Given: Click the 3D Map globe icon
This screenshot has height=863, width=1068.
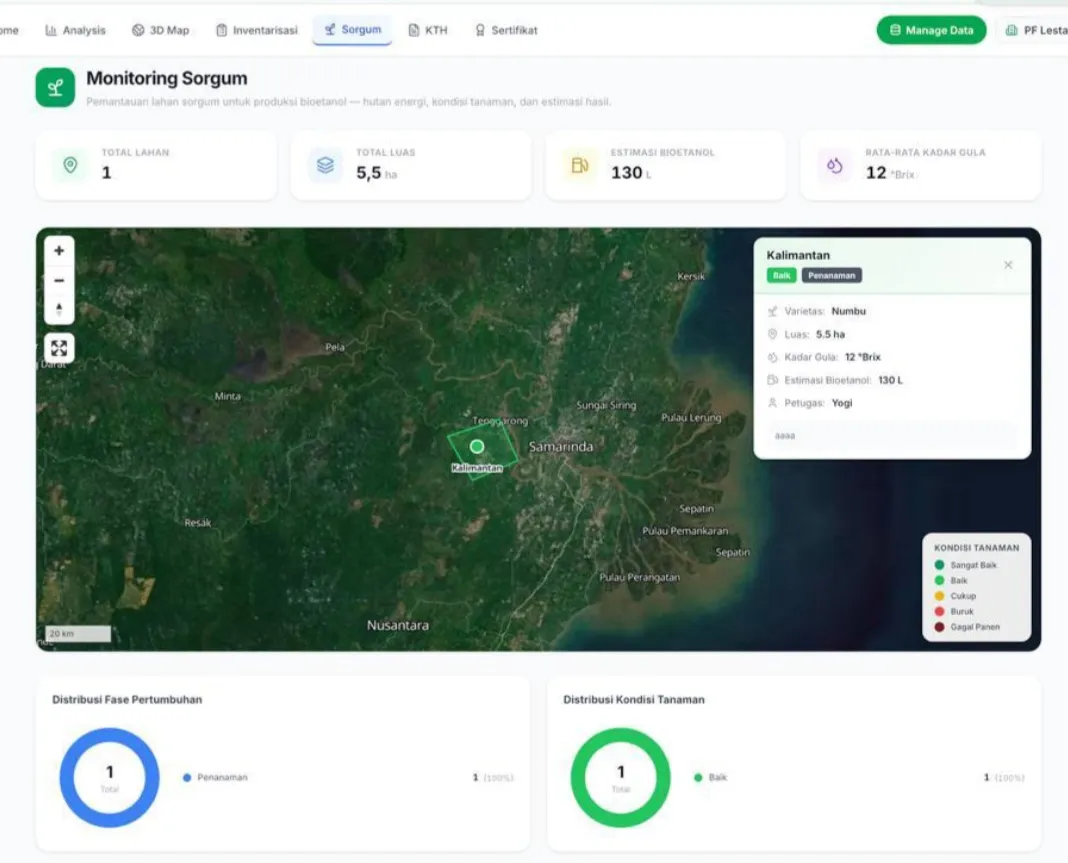Looking at the screenshot, I should [x=138, y=30].
